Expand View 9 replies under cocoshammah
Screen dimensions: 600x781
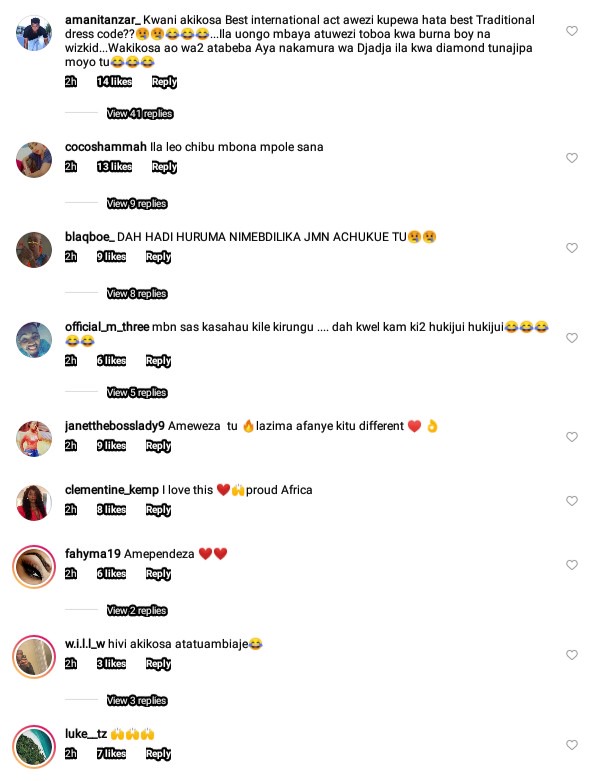(137, 204)
